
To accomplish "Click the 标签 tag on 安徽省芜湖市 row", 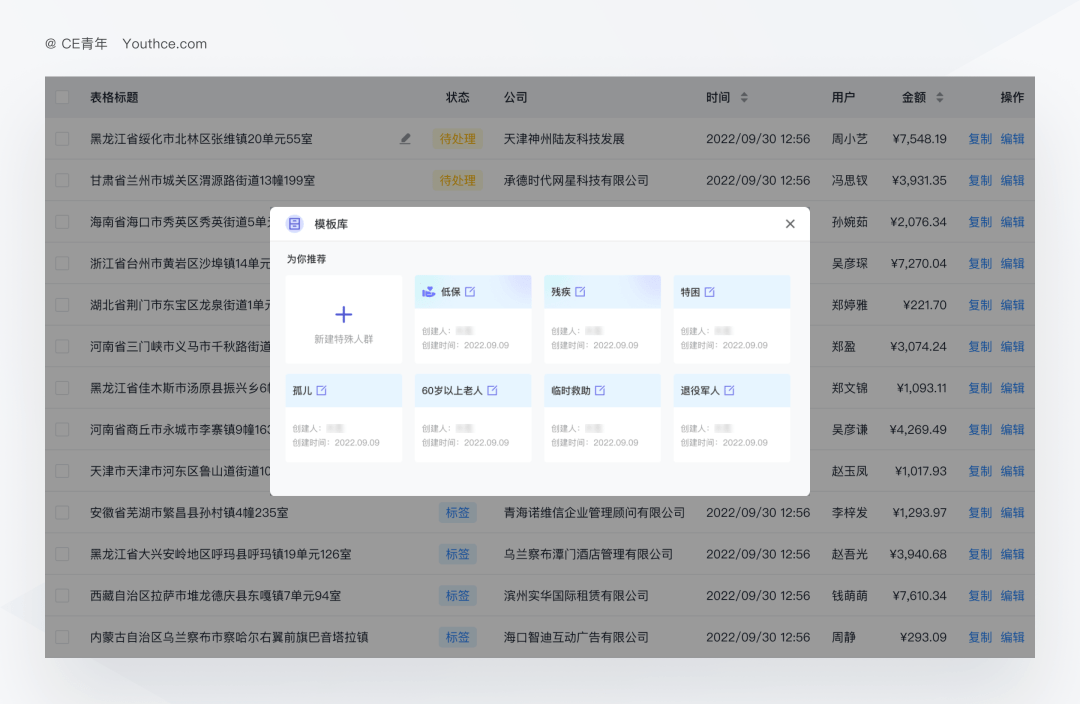I will pyautogui.click(x=457, y=512).
